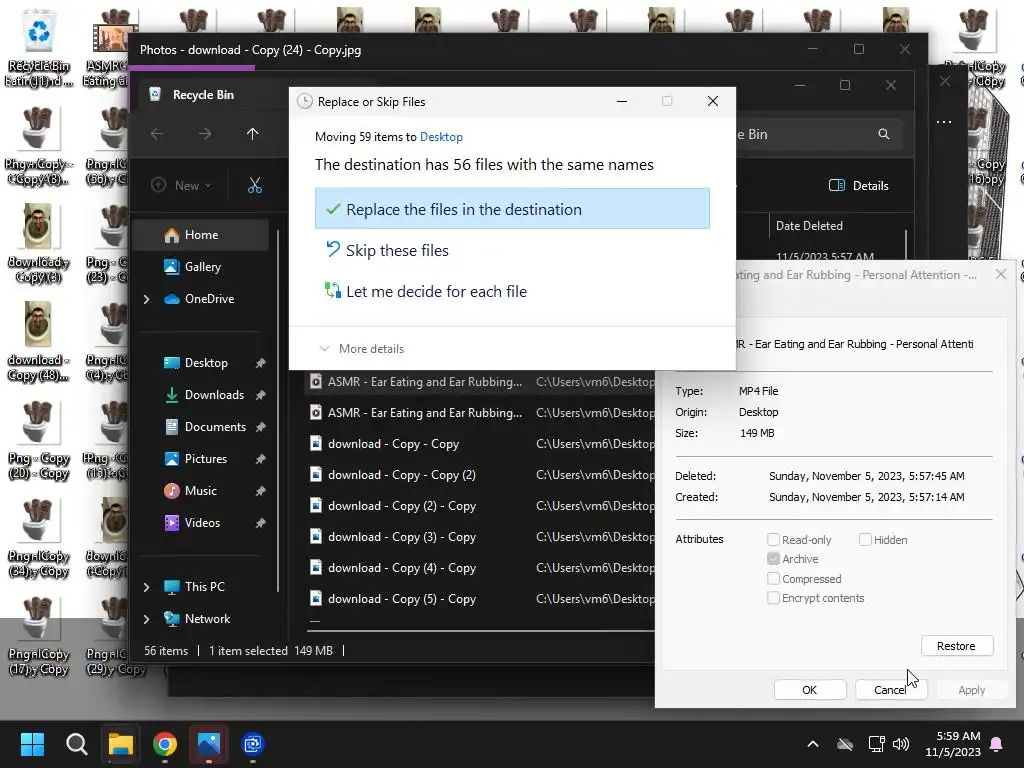Select the download - Copy - Copy (2) row
The width and height of the screenshot is (1024, 768).
481,475
